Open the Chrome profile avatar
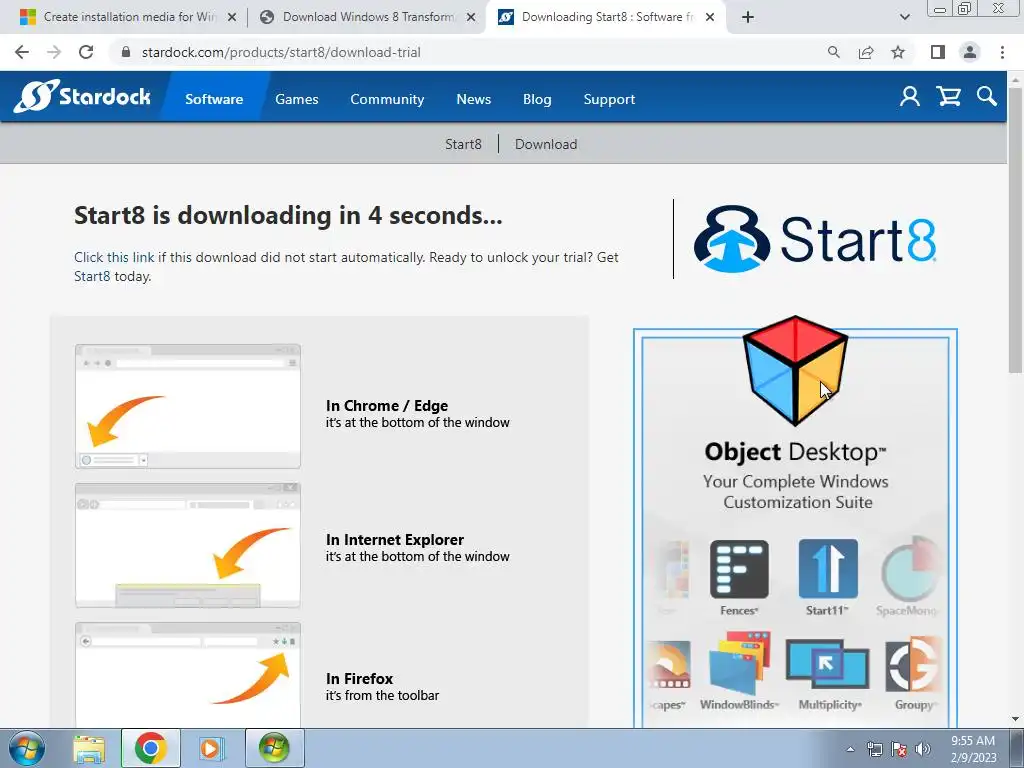The image size is (1024, 768). pyautogui.click(x=970, y=52)
